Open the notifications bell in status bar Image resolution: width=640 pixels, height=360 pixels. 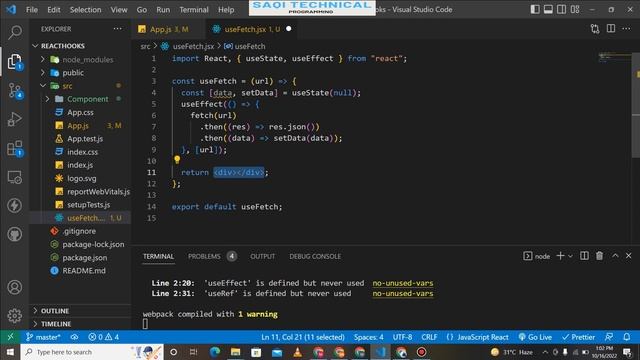tap(627, 337)
